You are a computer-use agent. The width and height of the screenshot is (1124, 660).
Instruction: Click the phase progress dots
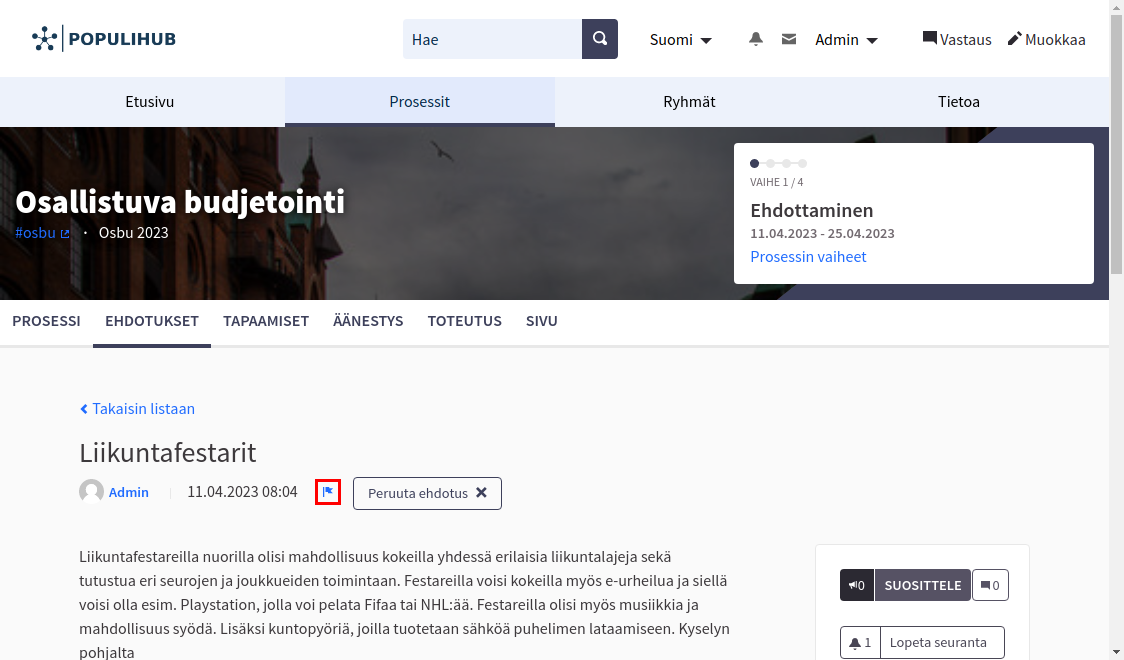pos(778,163)
